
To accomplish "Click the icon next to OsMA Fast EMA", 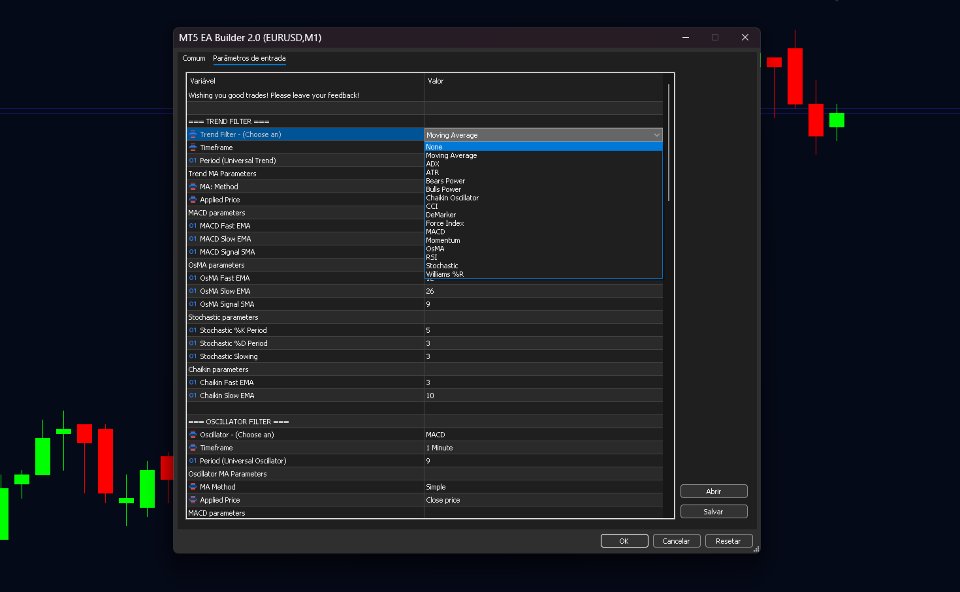I will point(193,278).
